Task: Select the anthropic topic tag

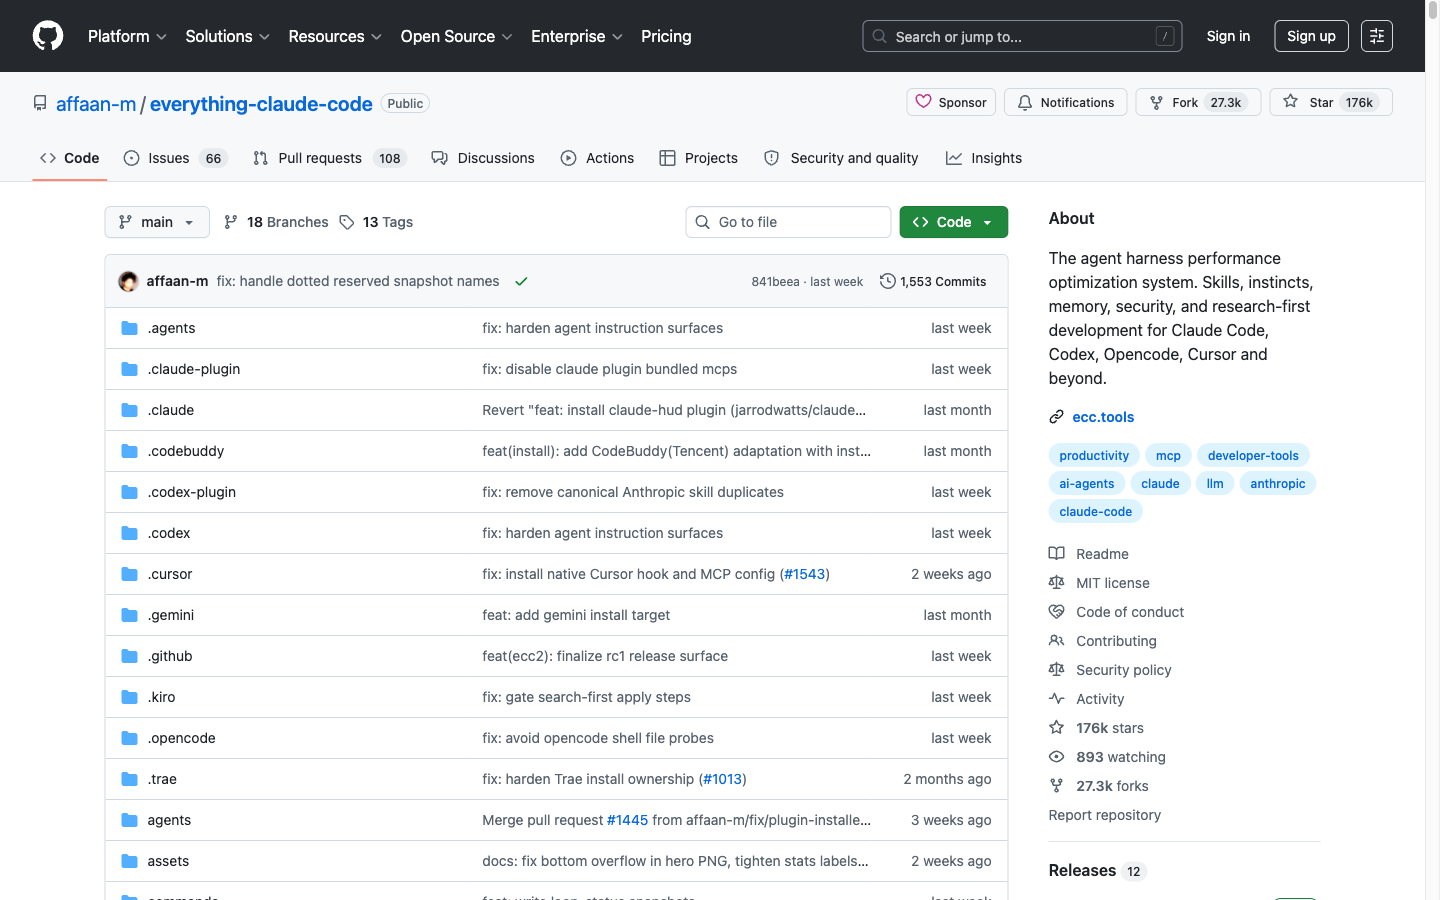Action: coord(1278,483)
